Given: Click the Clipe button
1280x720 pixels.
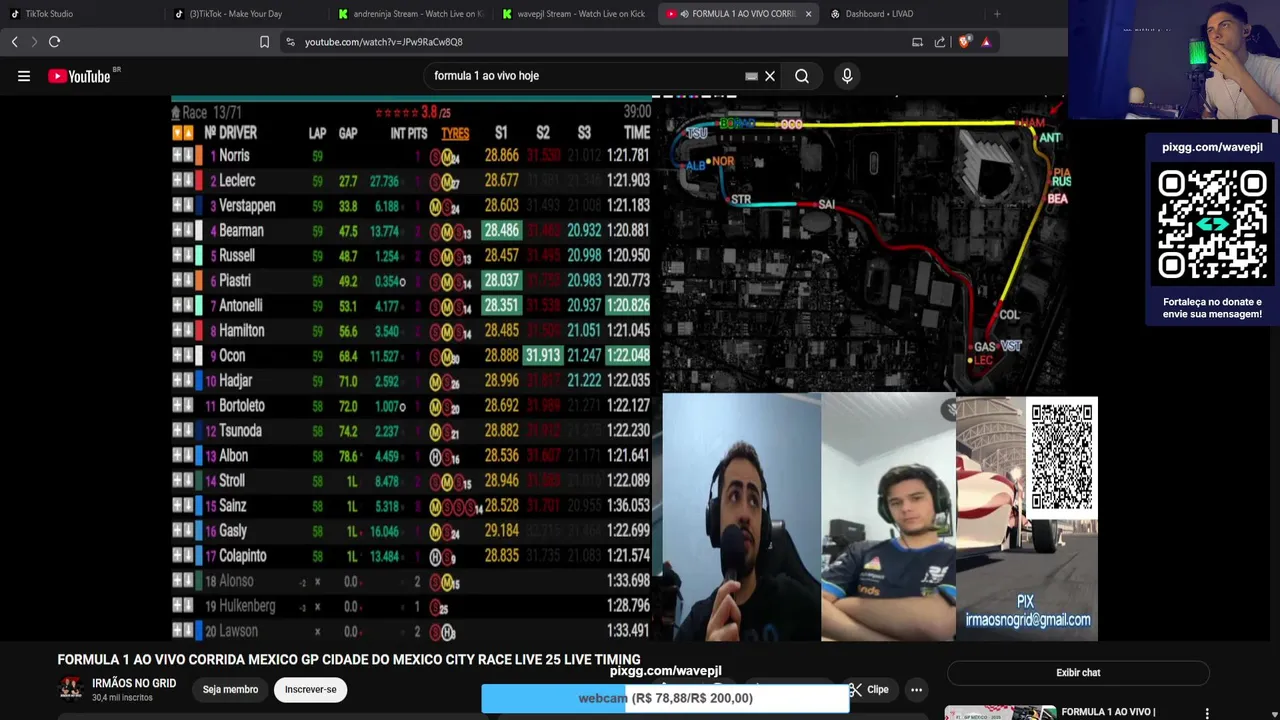Looking at the screenshot, I should point(868,690).
